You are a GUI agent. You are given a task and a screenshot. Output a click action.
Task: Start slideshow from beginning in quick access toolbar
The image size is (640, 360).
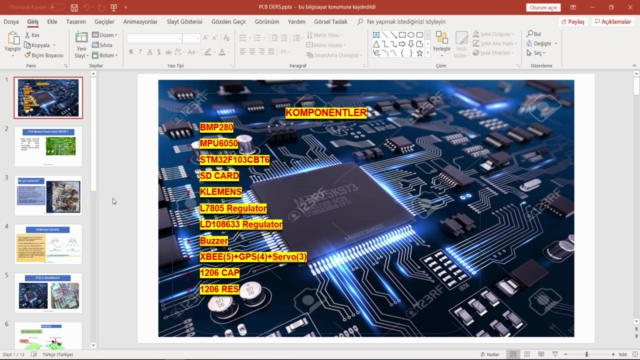[114, 7]
